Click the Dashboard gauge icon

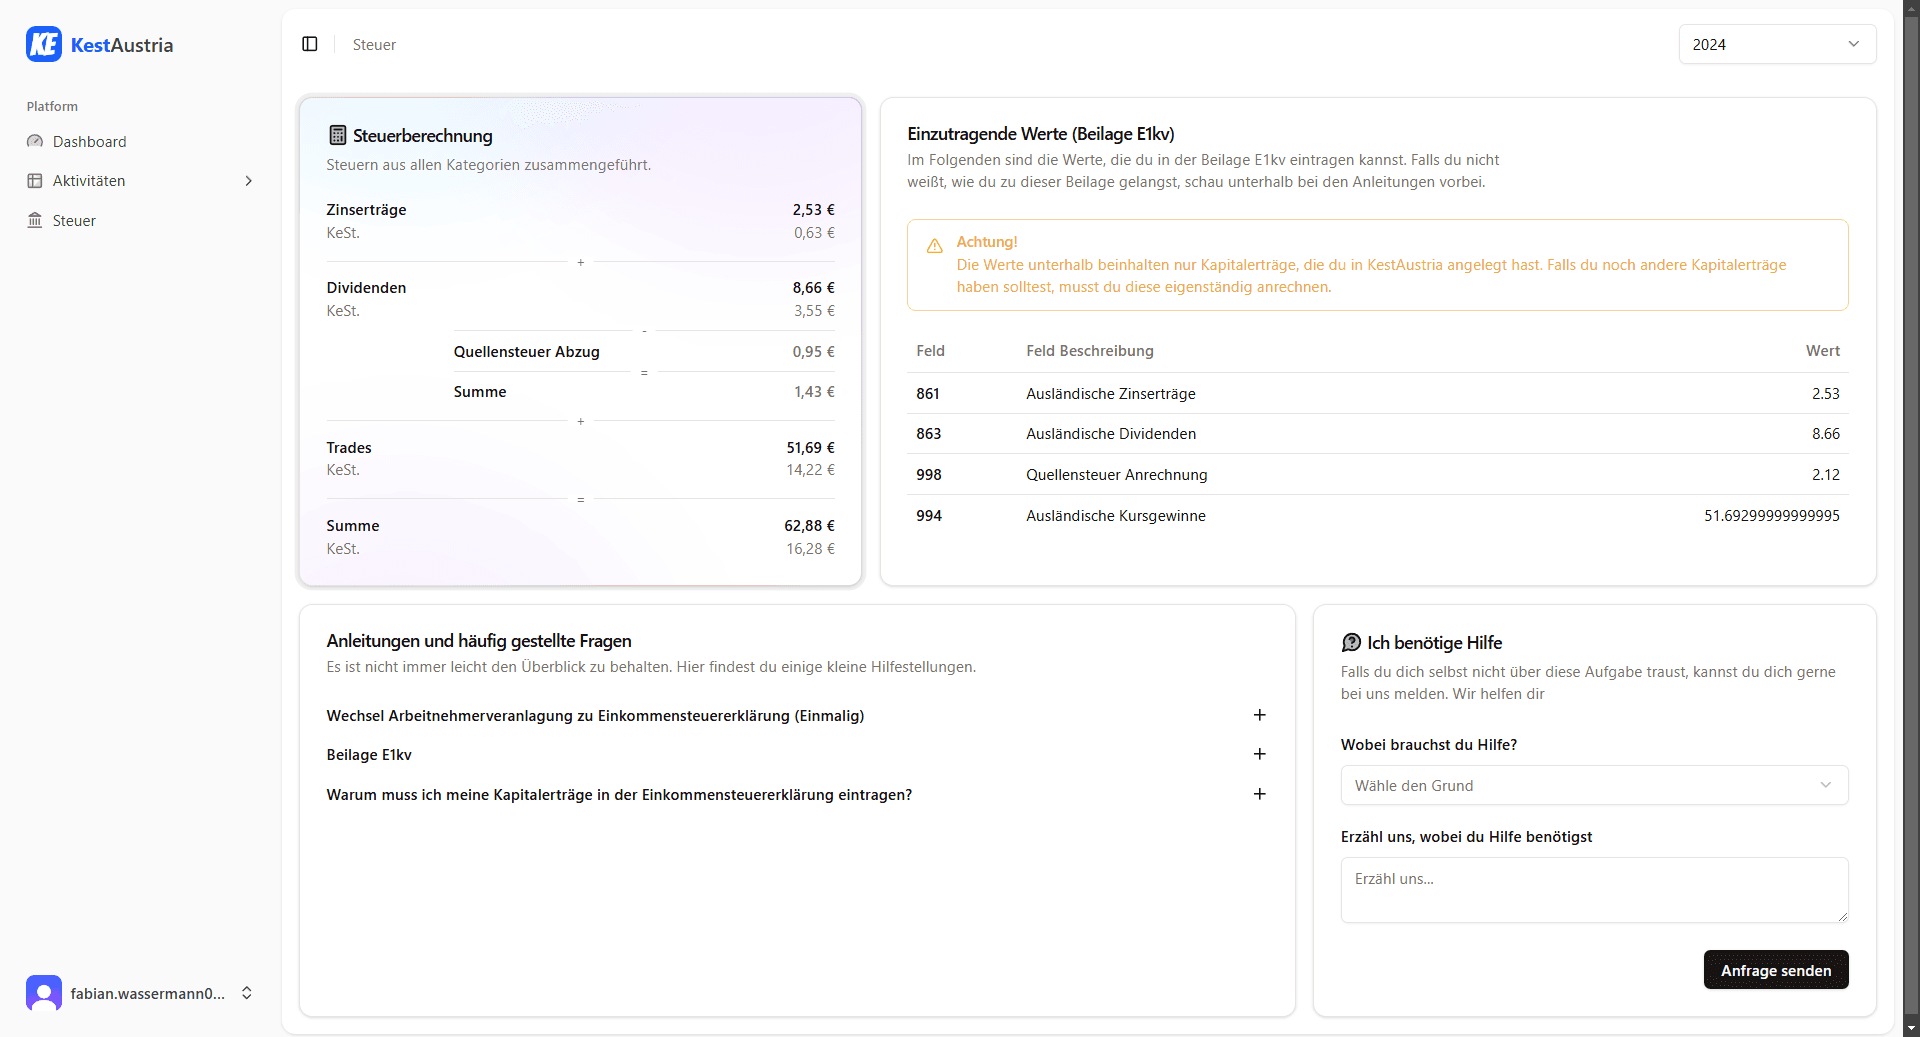(x=35, y=141)
